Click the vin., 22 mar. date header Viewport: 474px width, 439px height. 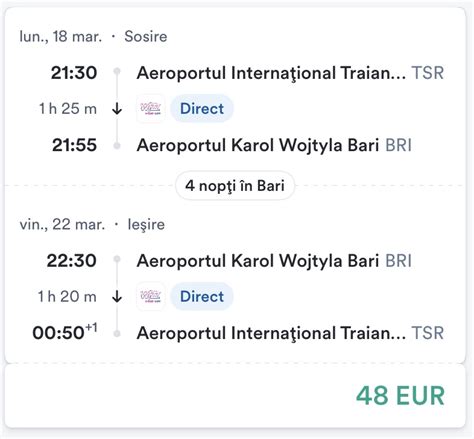(62, 224)
